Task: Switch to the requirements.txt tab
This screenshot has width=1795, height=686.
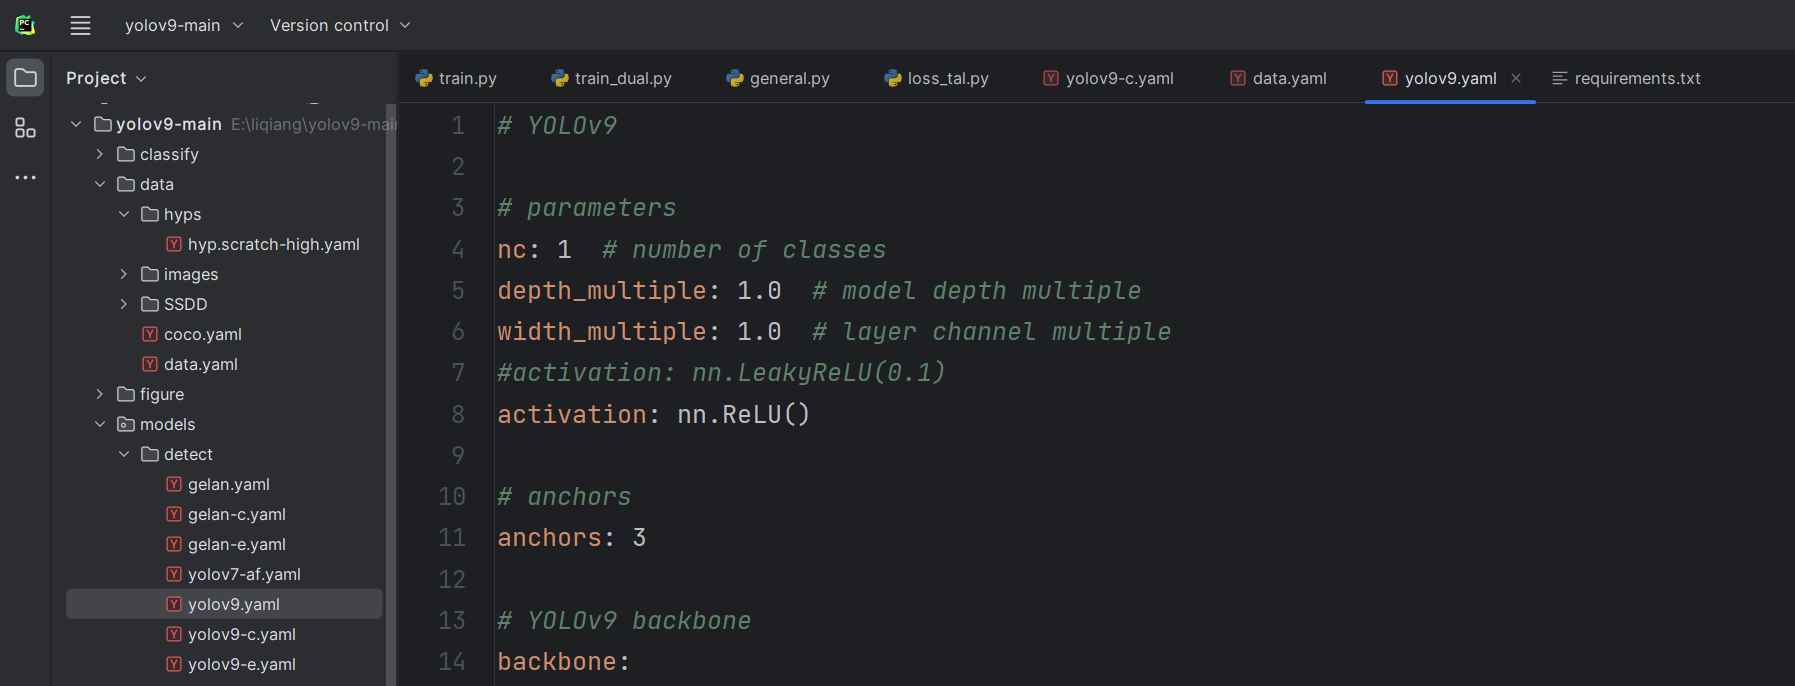Action: (x=1626, y=78)
